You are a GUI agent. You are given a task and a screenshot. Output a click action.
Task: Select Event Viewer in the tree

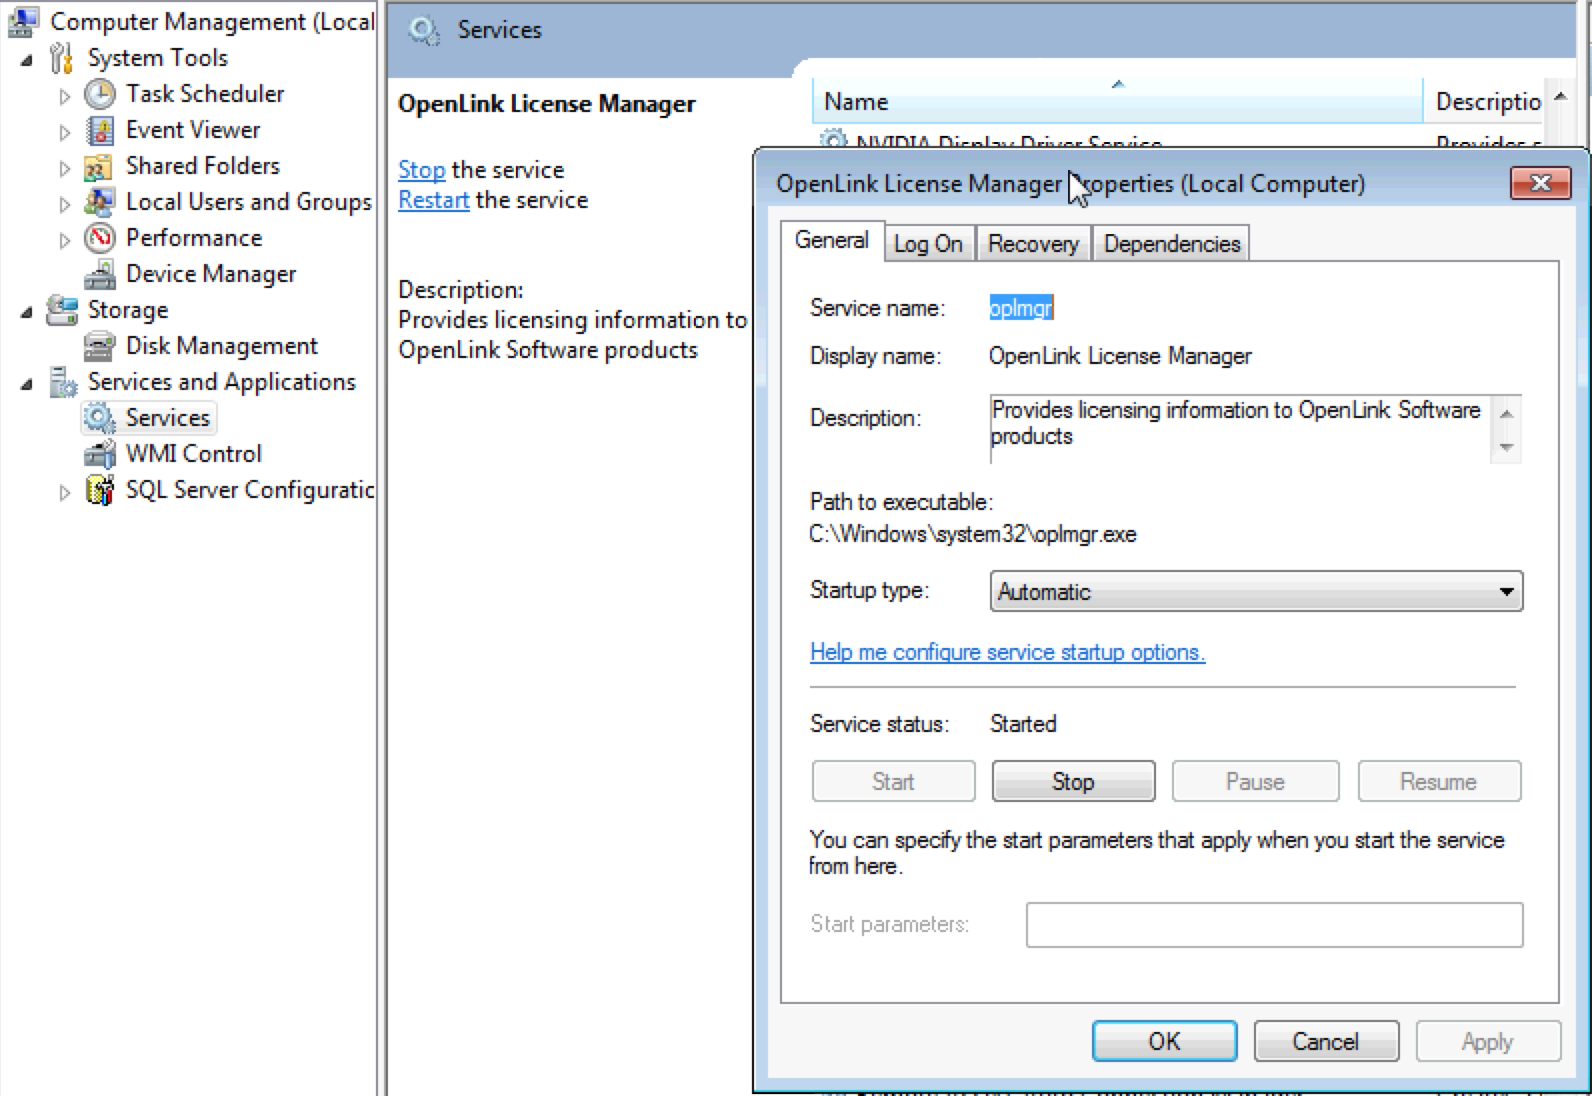click(193, 130)
